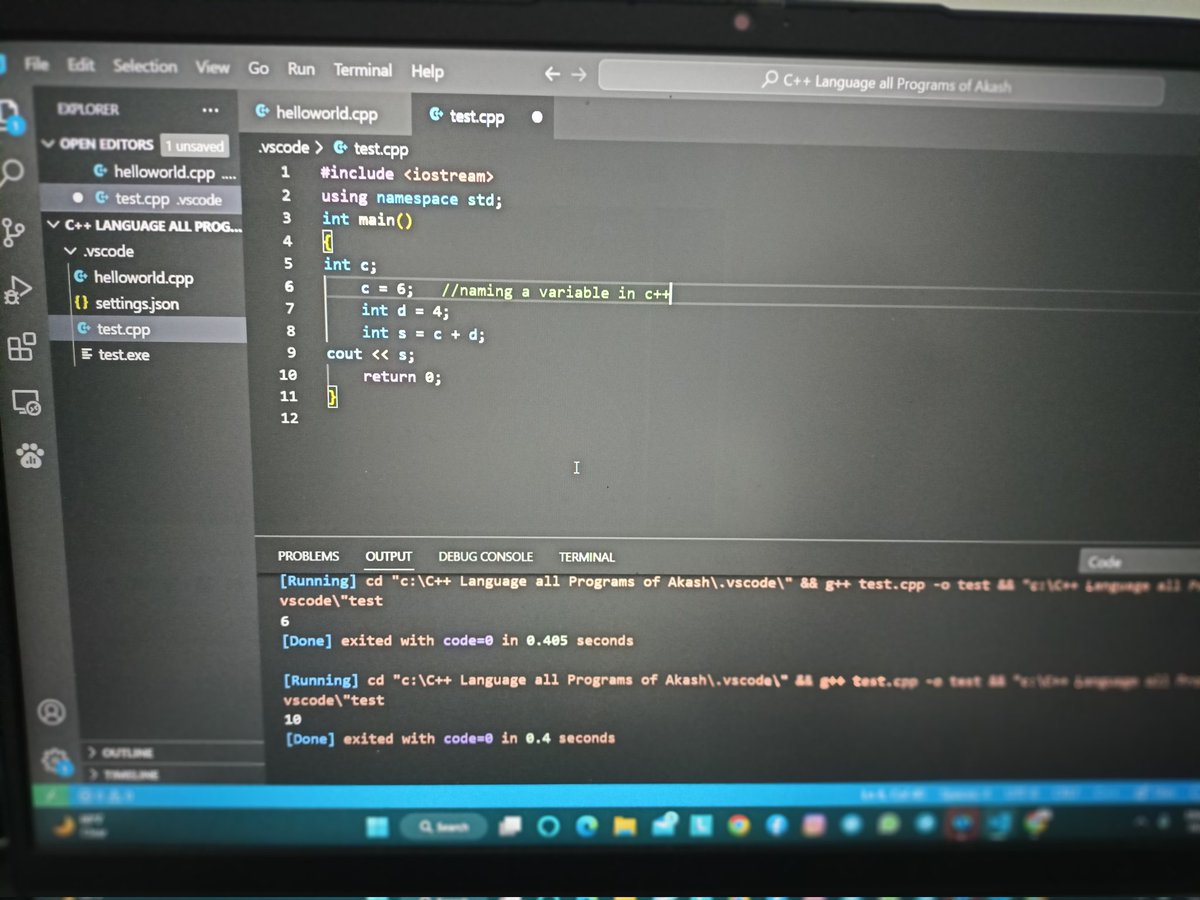Open the Manage gear icon
Image resolution: width=1200 pixels, height=900 pixels.
tap(56, 762)
